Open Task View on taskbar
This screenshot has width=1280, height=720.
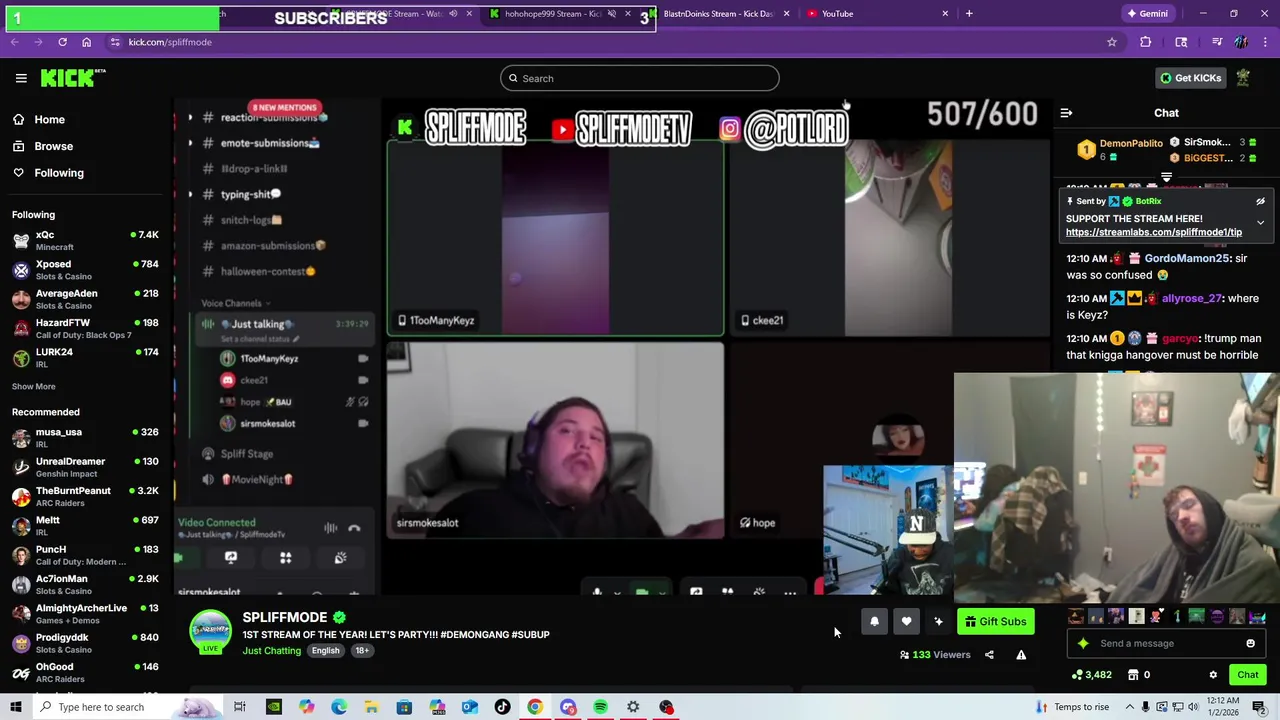[240, 707]
